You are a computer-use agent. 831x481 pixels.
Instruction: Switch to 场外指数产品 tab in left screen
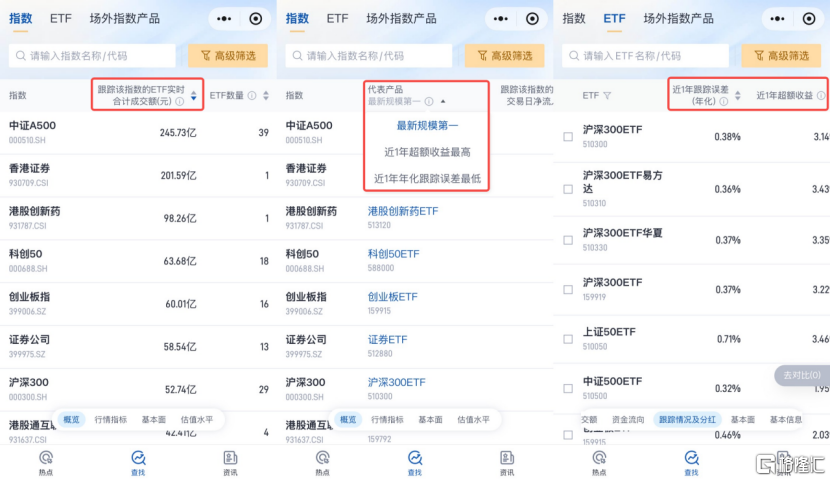coord(125,19)
